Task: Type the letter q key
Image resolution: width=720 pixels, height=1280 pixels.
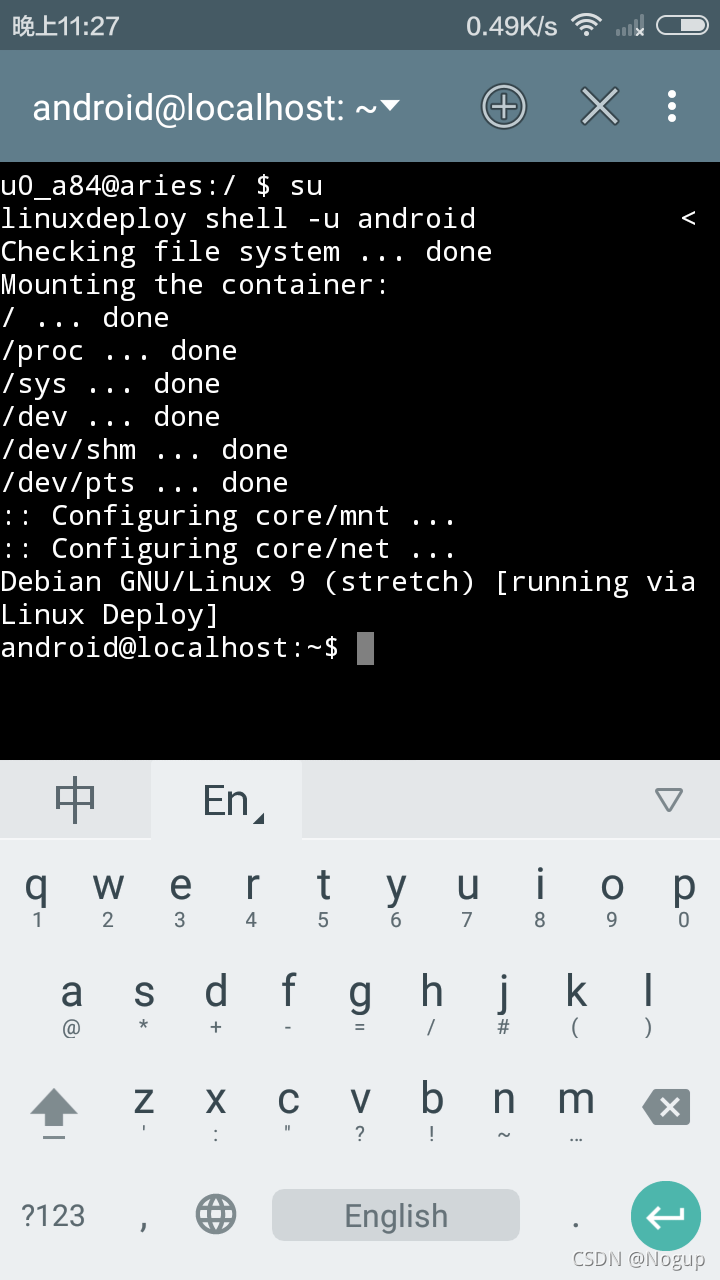Action: coord(36,893)
